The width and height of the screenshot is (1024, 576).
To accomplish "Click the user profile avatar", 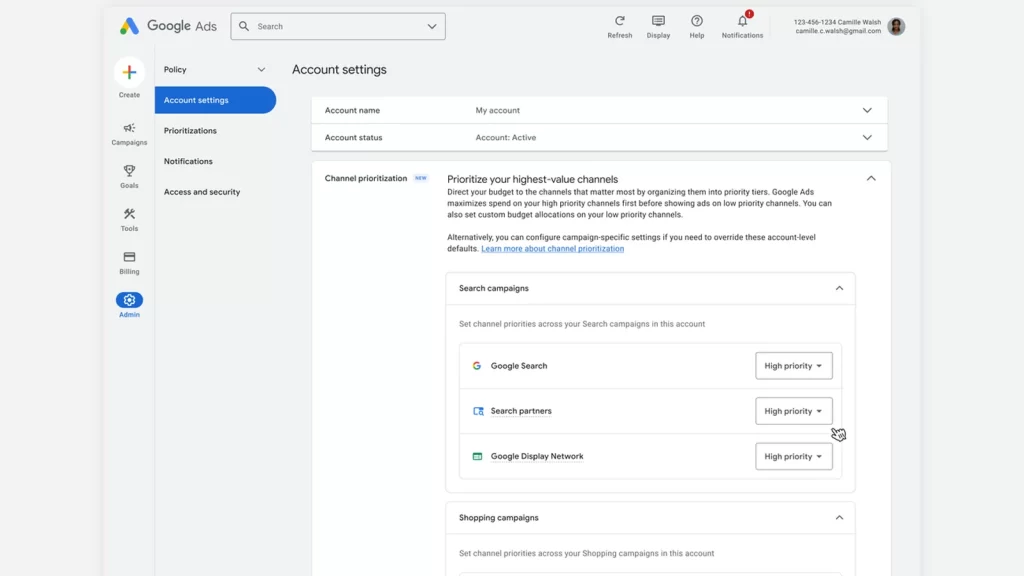I will click(896, 26).
